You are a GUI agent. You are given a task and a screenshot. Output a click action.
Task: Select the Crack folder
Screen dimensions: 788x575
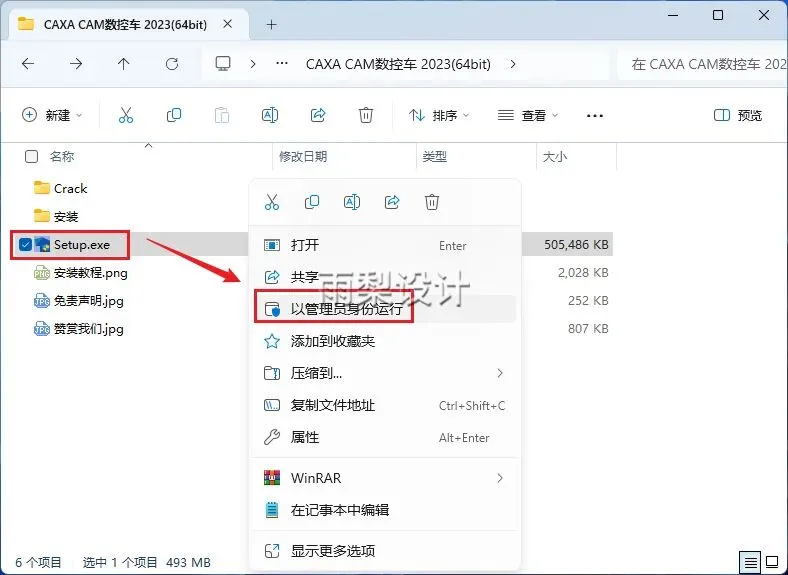[60, 188]
